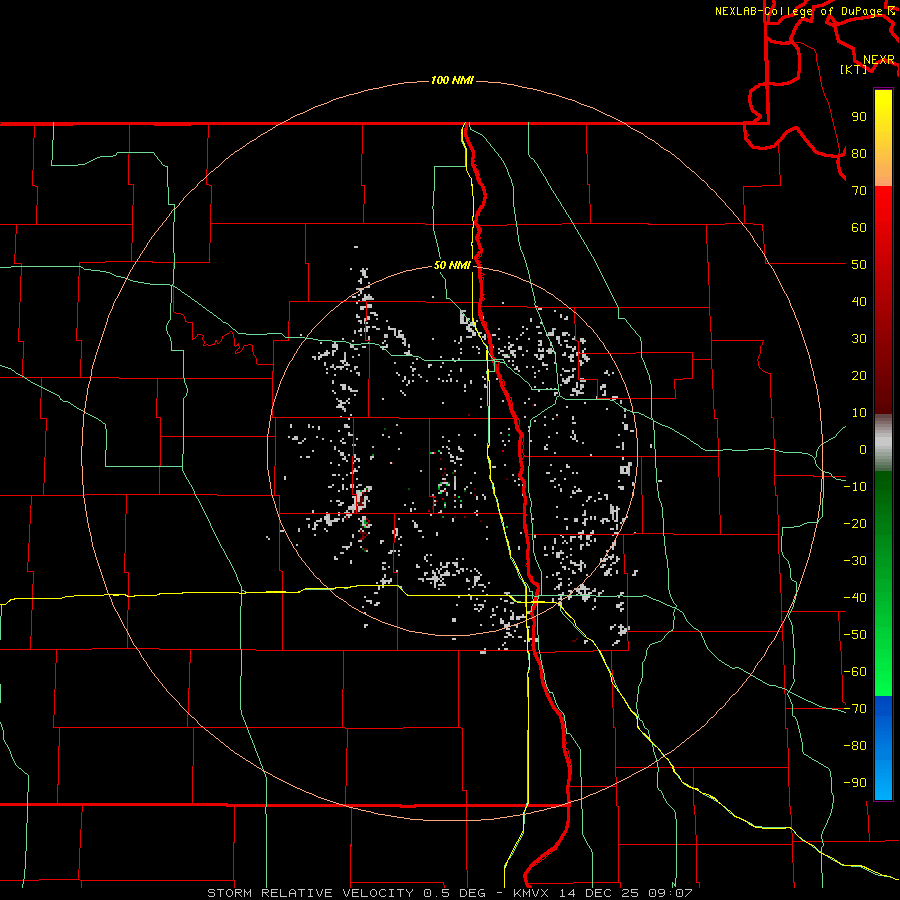
Task: Click the storm relative velocity title caption
Action: (x=449, y=893)
